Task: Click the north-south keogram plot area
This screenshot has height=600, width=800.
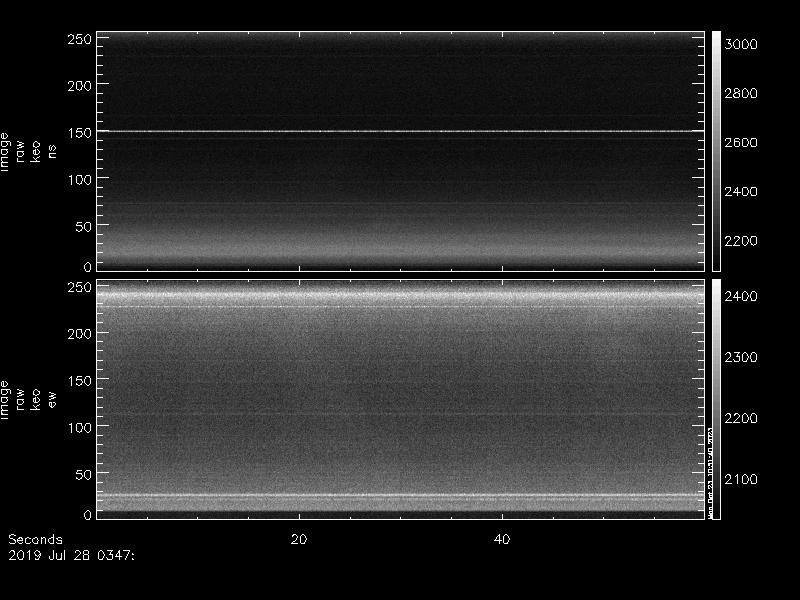Action: point(401,151)
